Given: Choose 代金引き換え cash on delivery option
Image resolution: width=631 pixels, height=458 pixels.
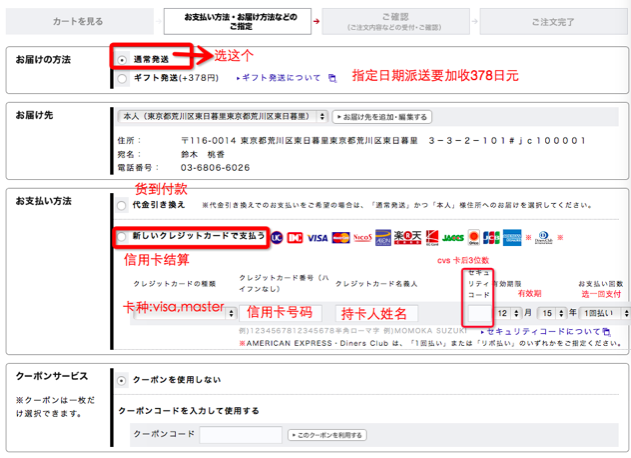Looking at the screenshot, I should click(122, 204).
